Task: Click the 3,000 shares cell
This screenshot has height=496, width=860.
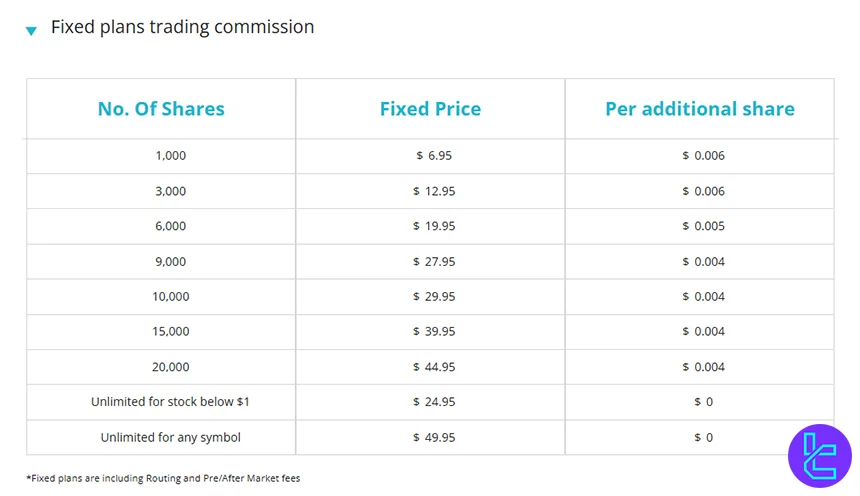Action: pyautogui.click(x=170, y=191)
